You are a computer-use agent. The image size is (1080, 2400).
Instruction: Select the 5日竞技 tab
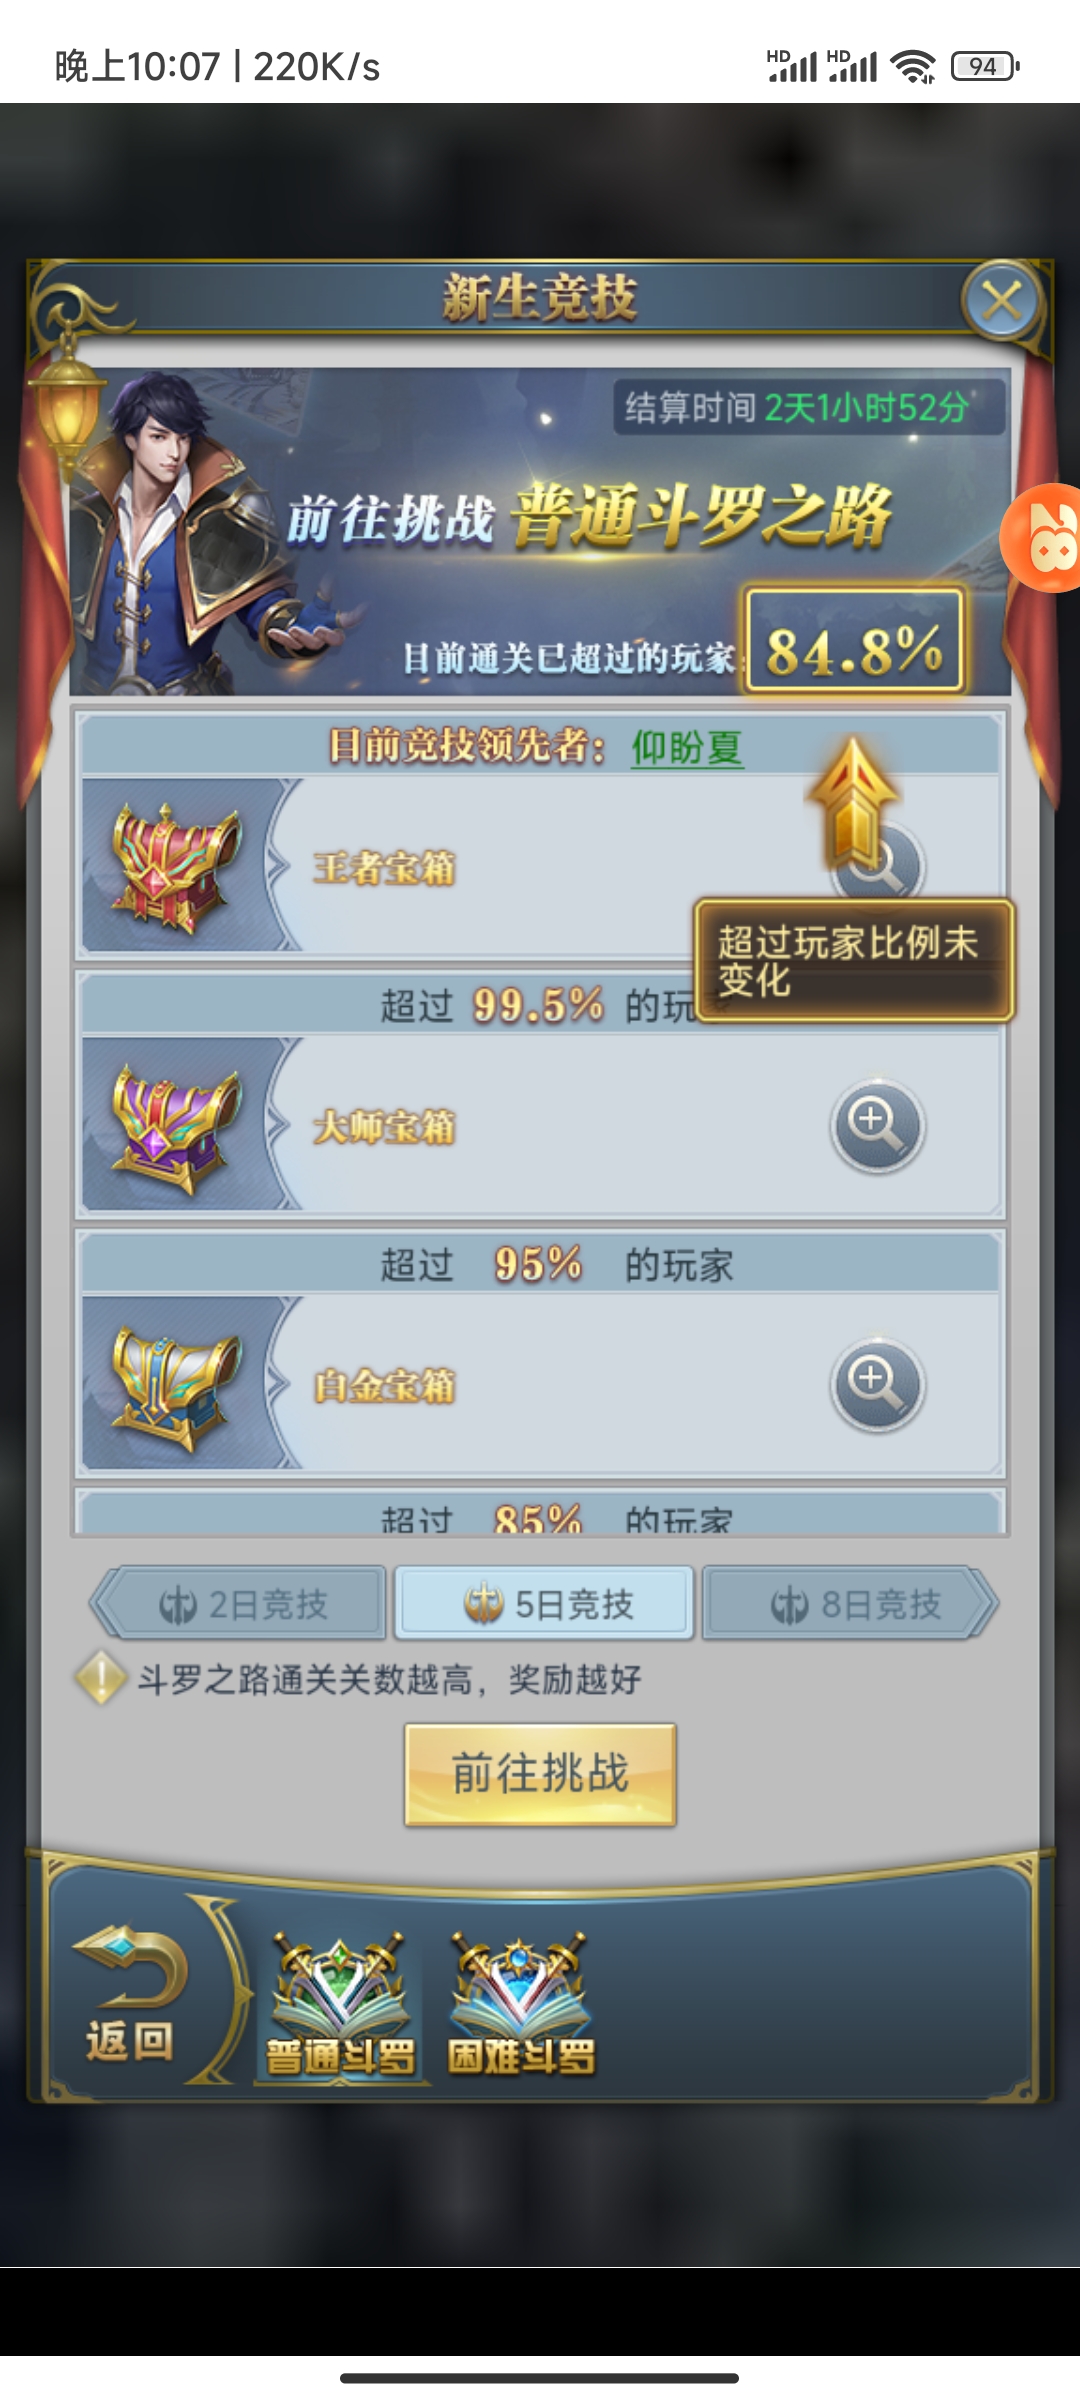coord(544,1604)
